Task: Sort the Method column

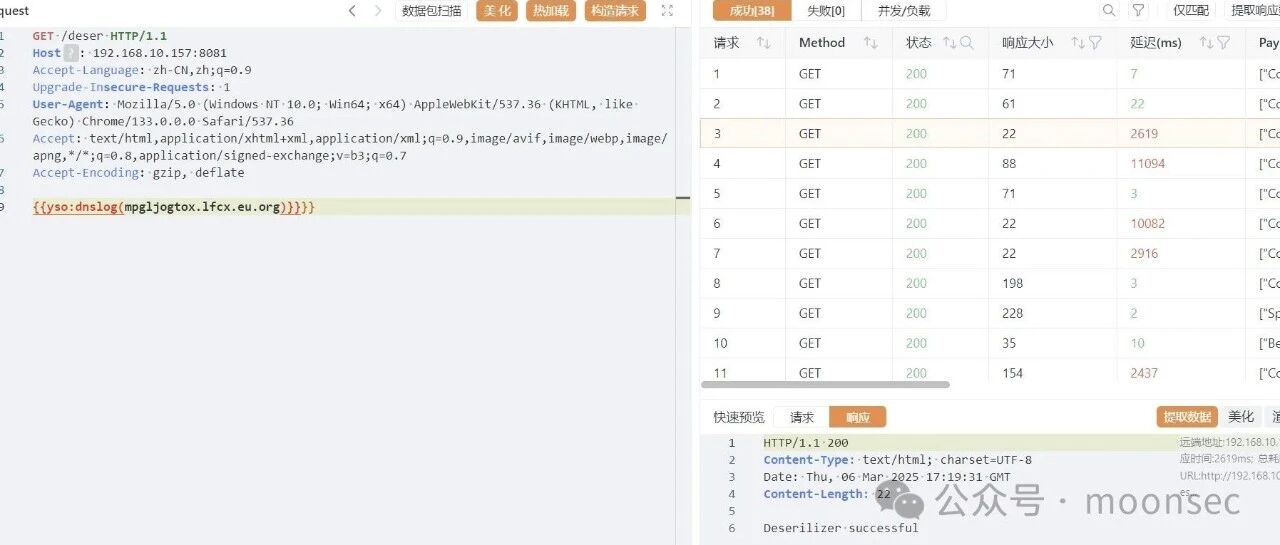Action: click(x=870, y=43)
